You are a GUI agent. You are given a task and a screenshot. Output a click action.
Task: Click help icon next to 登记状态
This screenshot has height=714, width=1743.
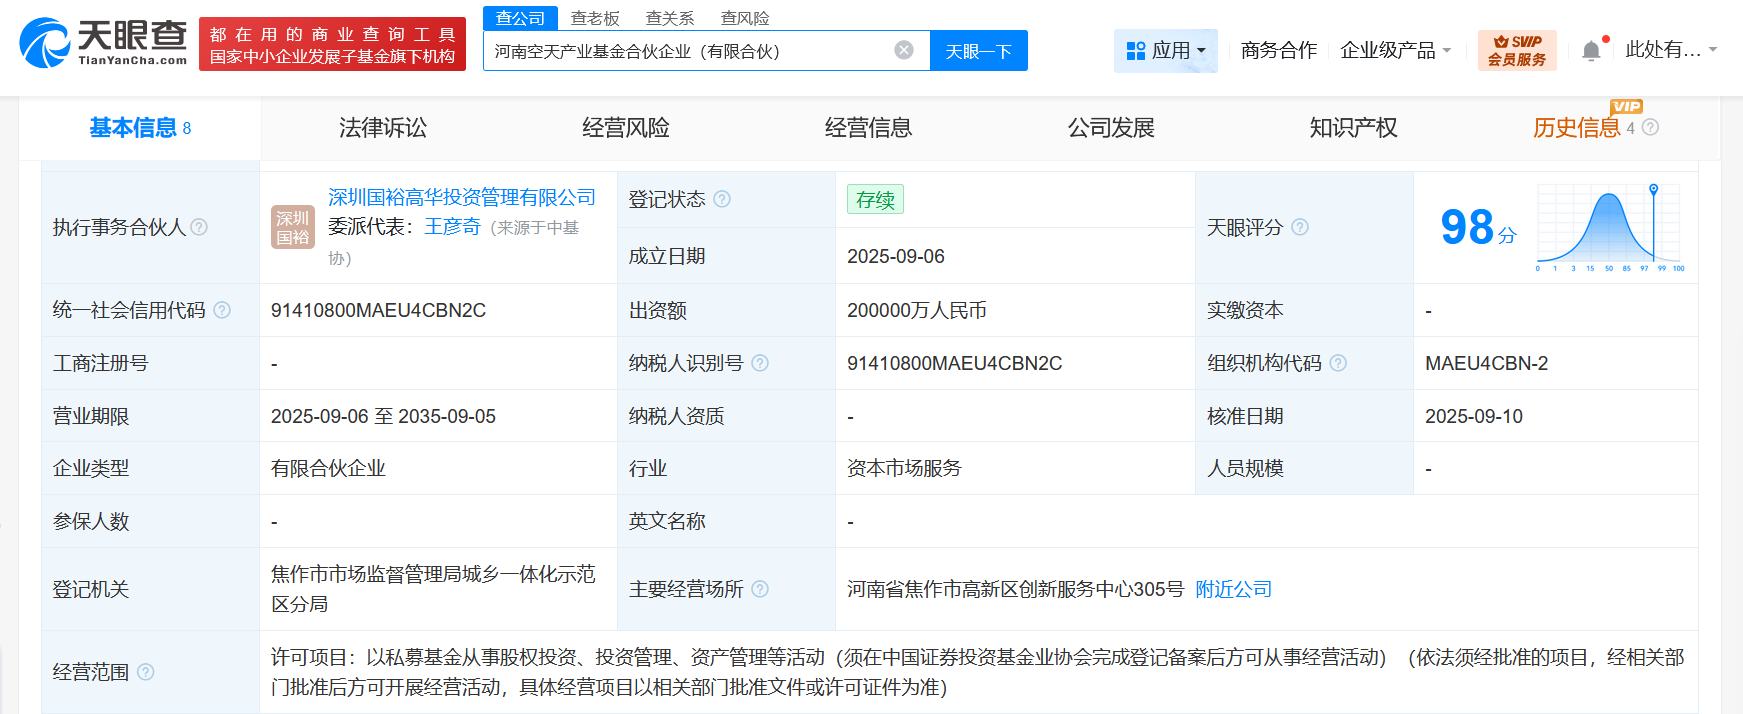722,199
